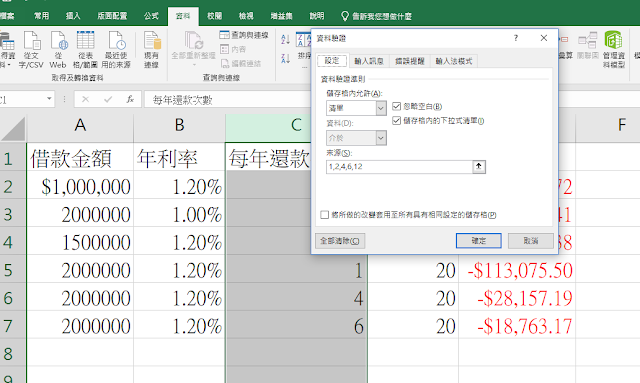Open the 儲存格內允許 dropdown list
This screenshot has width=640, height=383.
pyautogui.click(x=380, y=108)
